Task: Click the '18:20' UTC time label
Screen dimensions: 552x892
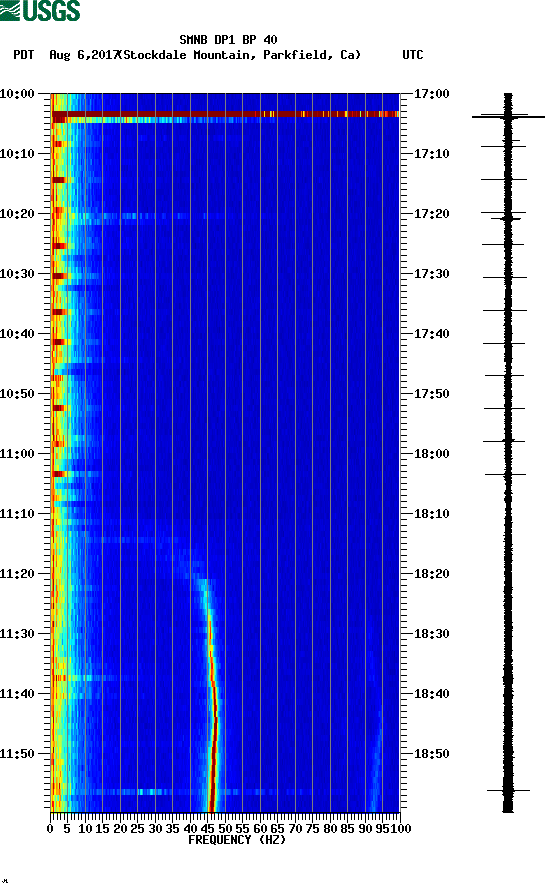Action: point(431,574)
